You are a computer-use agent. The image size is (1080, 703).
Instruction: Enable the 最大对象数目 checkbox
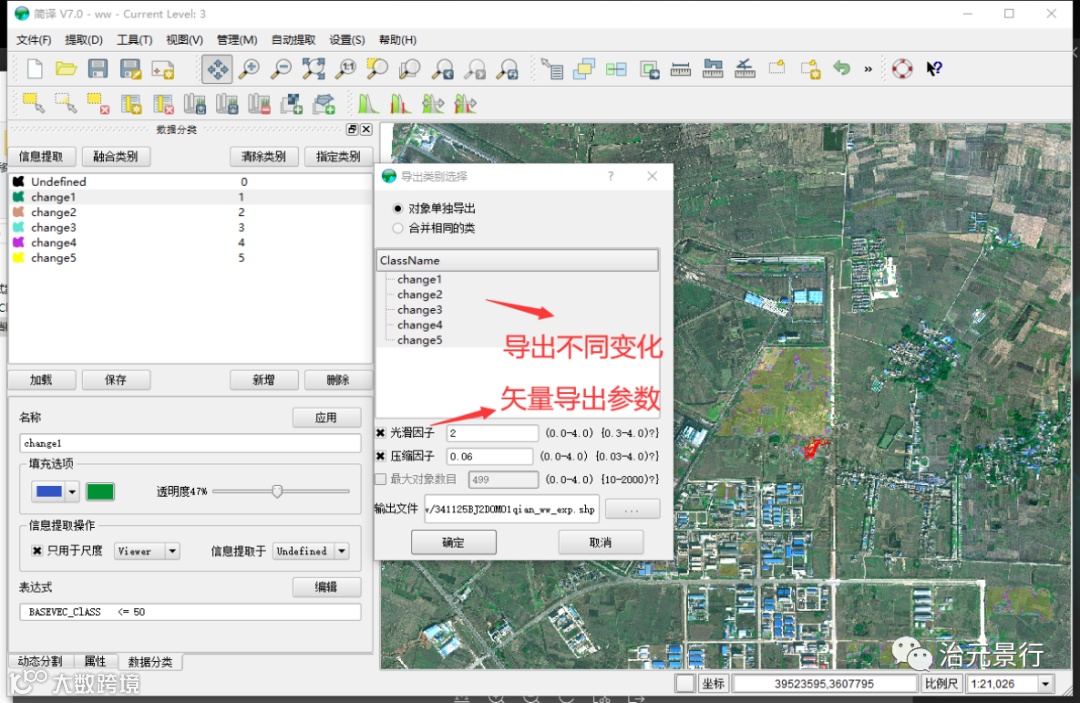tap(380, 479)
